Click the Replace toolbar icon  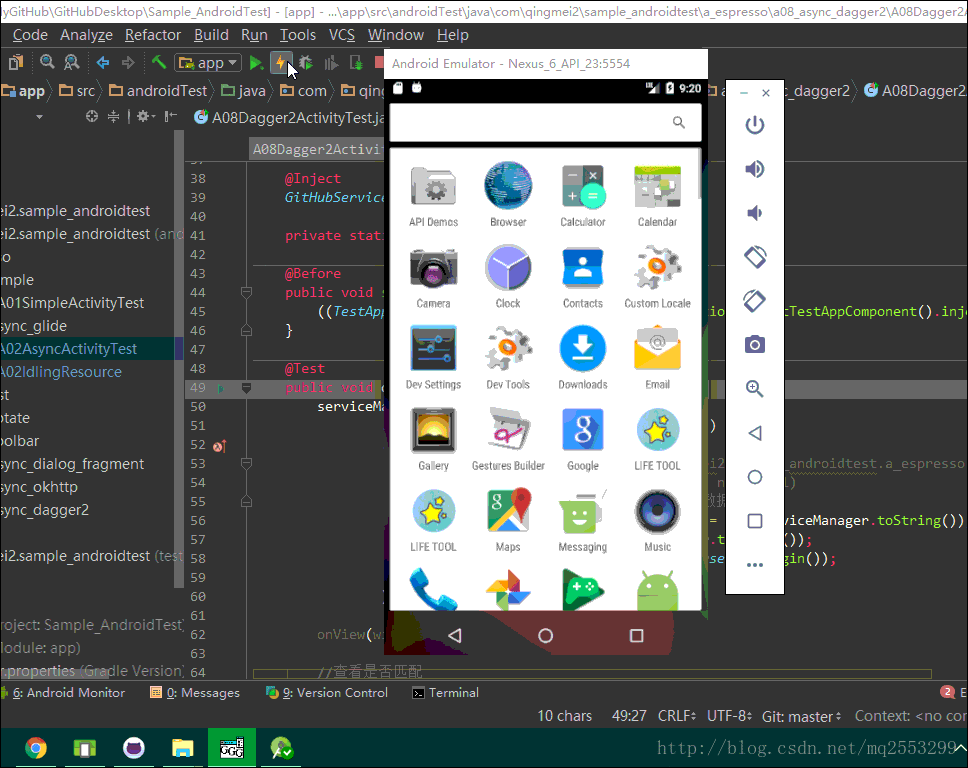pos(72,62)
